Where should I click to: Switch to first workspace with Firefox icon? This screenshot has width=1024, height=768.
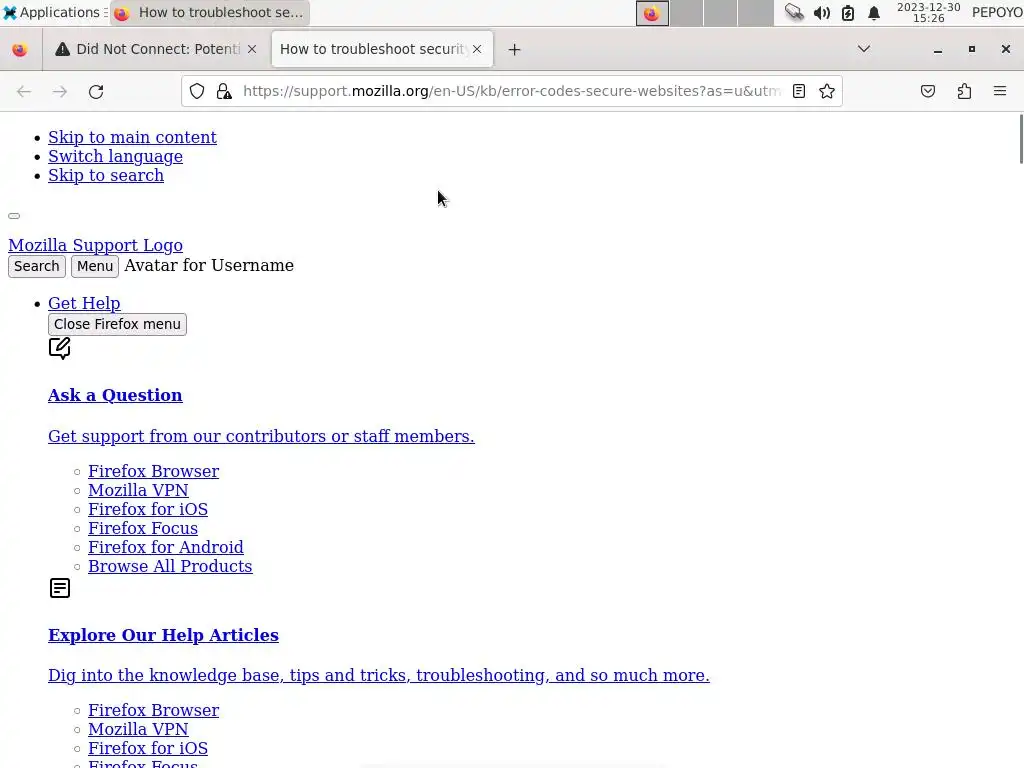tap(652, 13)
